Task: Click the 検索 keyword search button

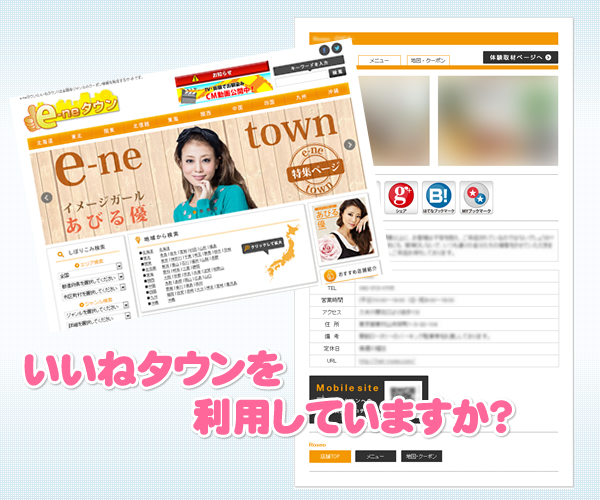Action: [x=337, y=72]
